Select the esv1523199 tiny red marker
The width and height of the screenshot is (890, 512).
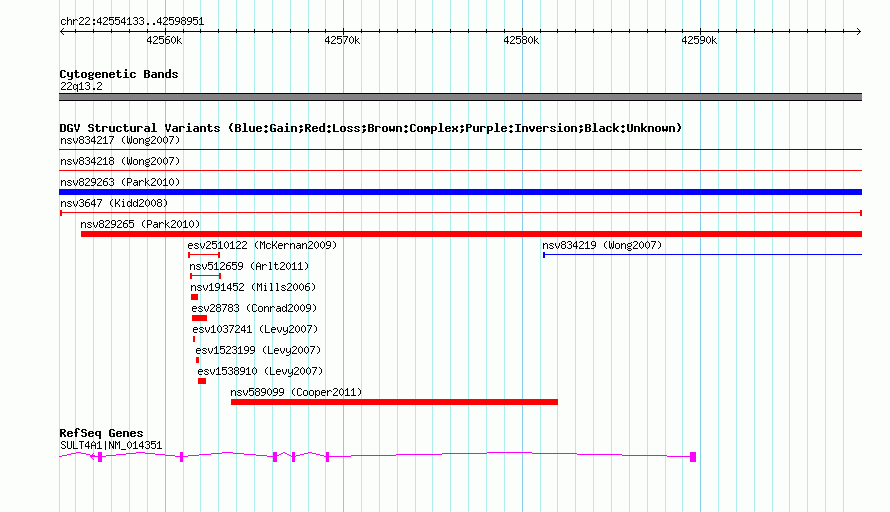[198, 360]
